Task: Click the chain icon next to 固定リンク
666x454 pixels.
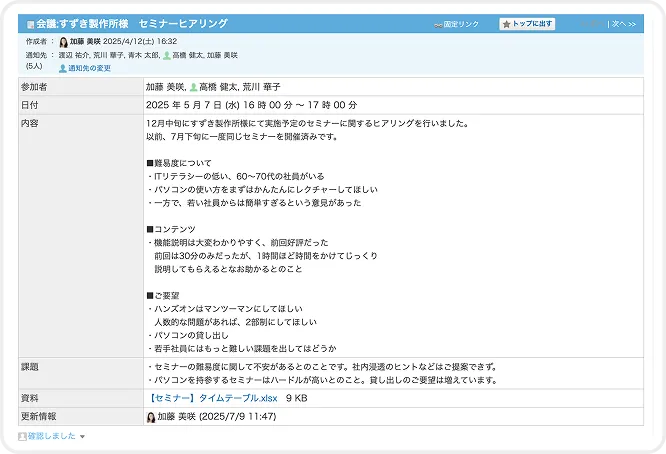Action: [438, 24]
